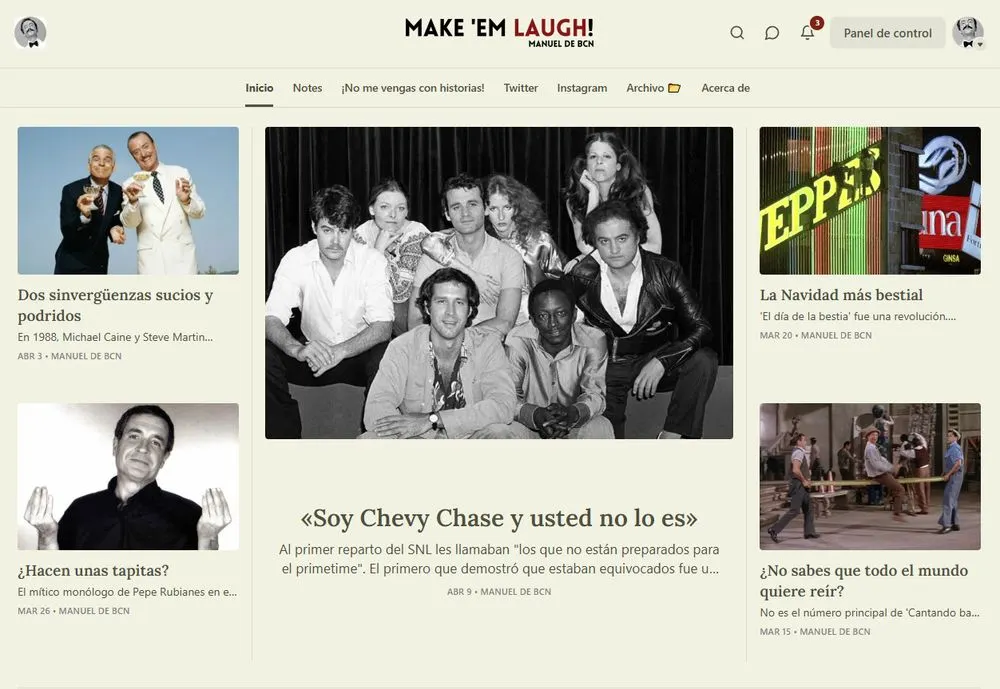Click the Make 'Em Laugh! logo
The height and width of the screenshot is (689, 1000).
tap(499, 32)
